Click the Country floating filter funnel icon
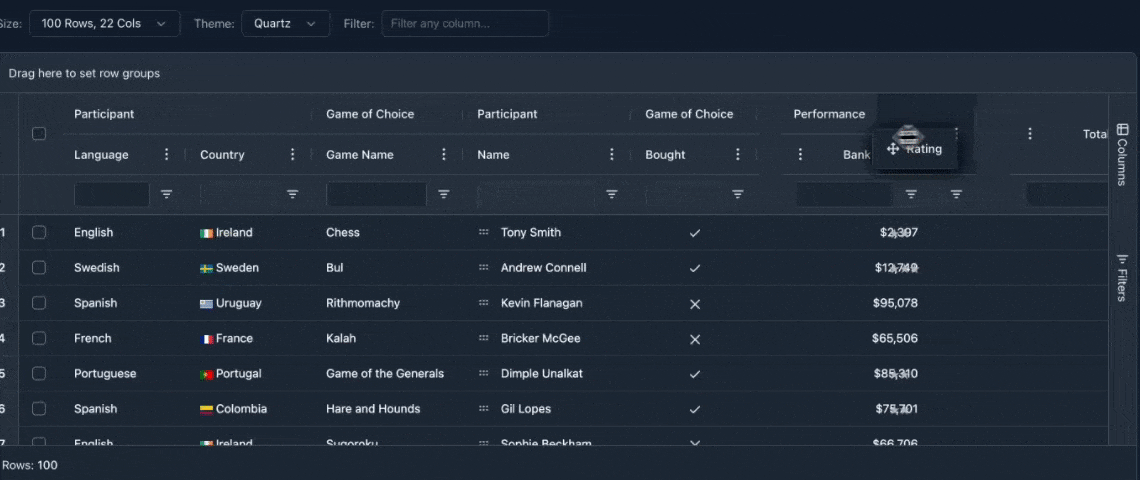This screenshot has height=480, width=1140. click(292, 194)
